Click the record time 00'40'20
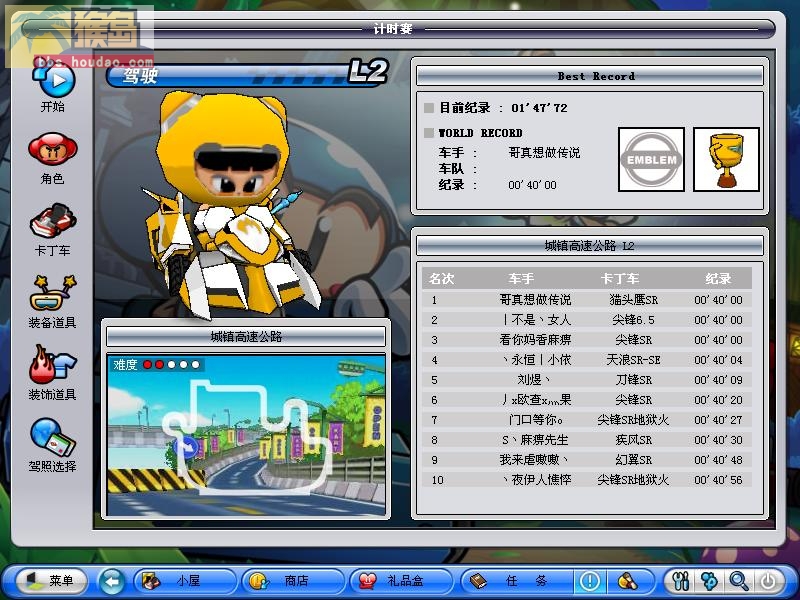 [x=718, y=400]
